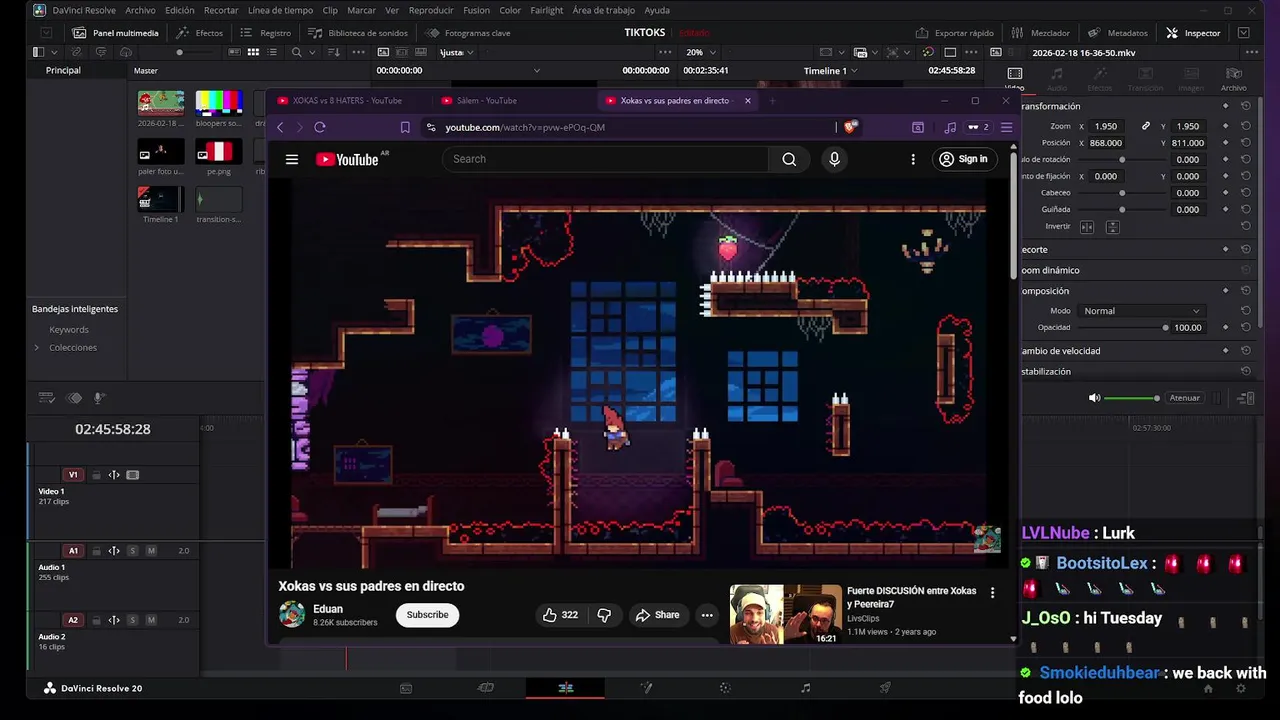Click Exportar rápido button

[x=954, y=33]
